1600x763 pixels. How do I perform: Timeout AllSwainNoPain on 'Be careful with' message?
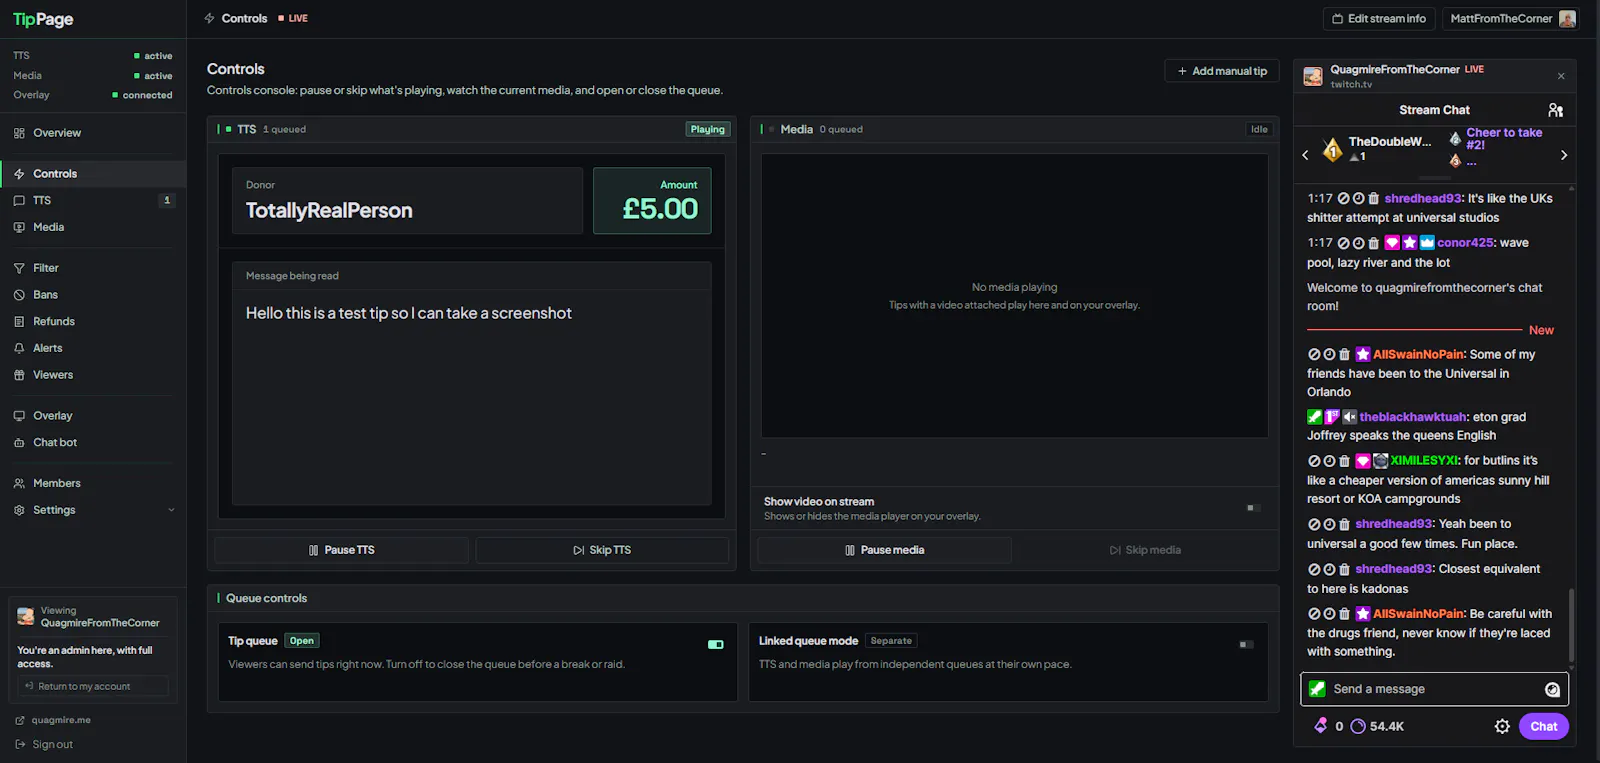tap(1329, 614)
